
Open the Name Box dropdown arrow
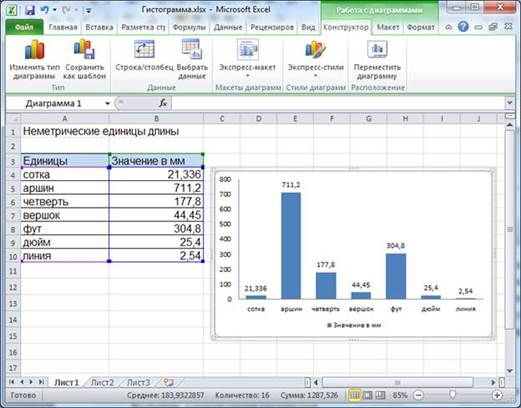coord(107,104)
